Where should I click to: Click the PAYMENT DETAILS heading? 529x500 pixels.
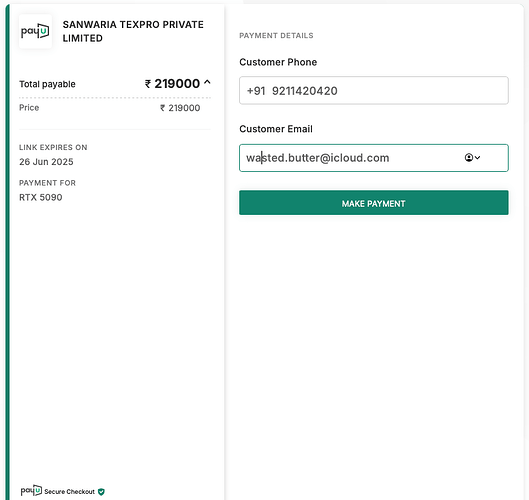(276, 35)
